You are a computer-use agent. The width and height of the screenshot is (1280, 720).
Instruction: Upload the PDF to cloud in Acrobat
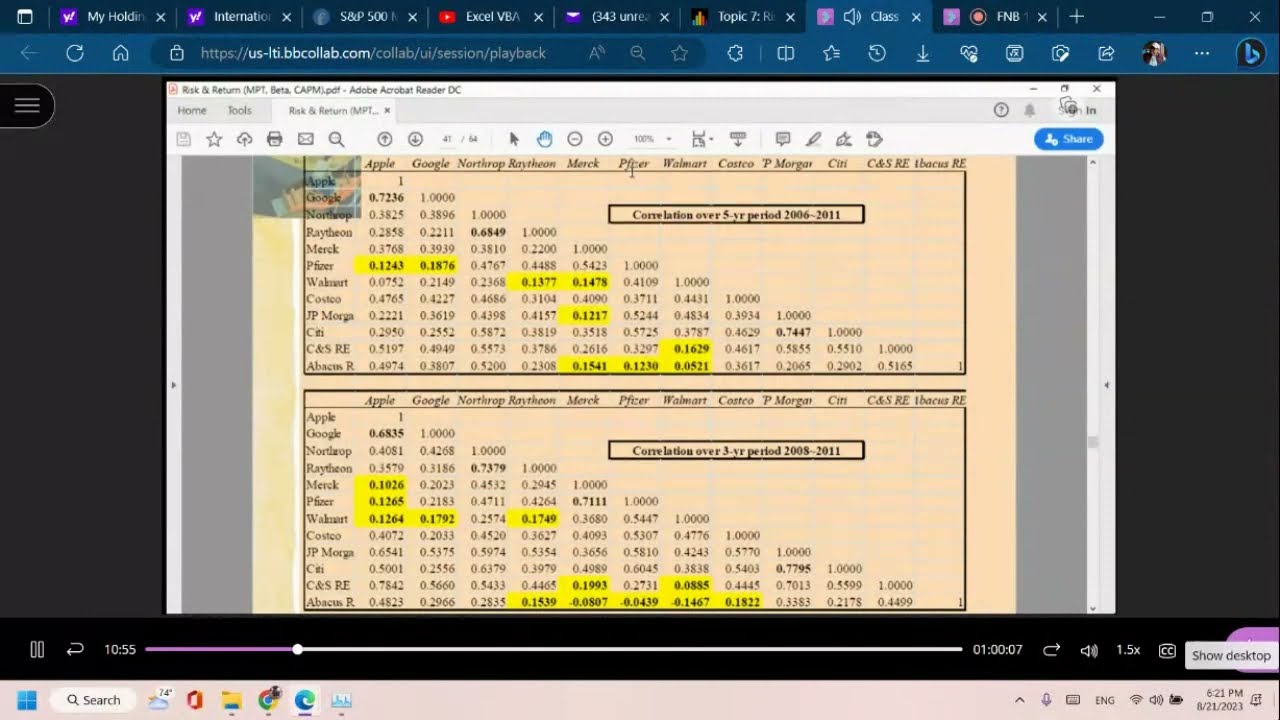pyautogui.click(x=244, y=139)
